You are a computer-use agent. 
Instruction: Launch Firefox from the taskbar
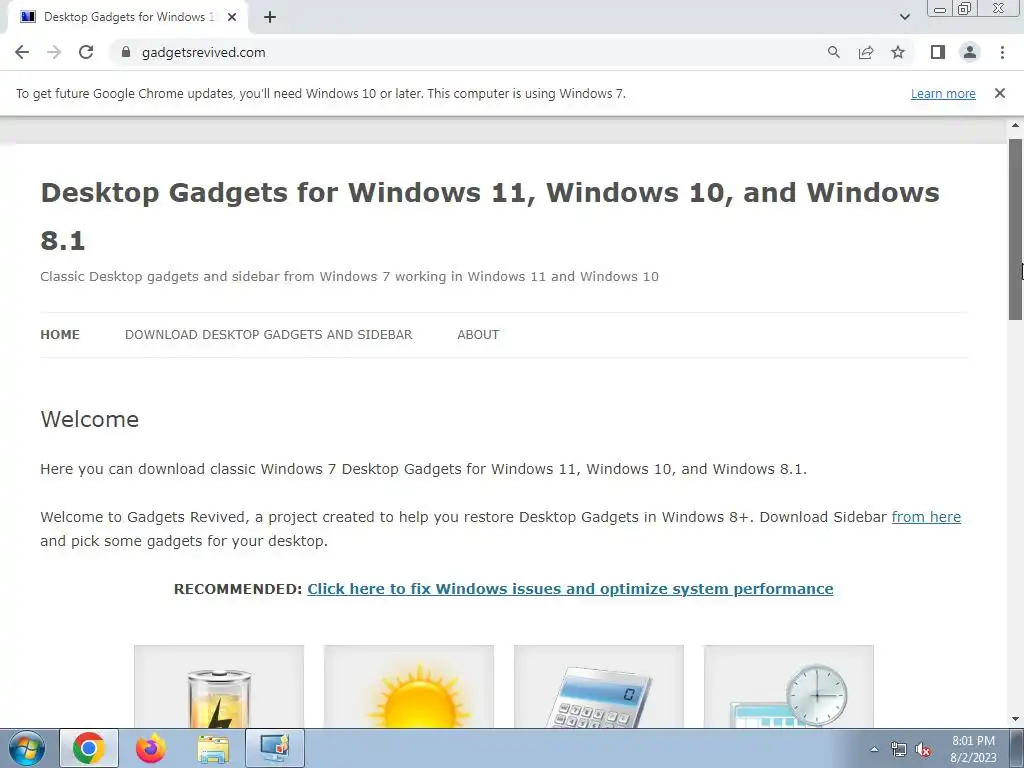coord(151,748)
